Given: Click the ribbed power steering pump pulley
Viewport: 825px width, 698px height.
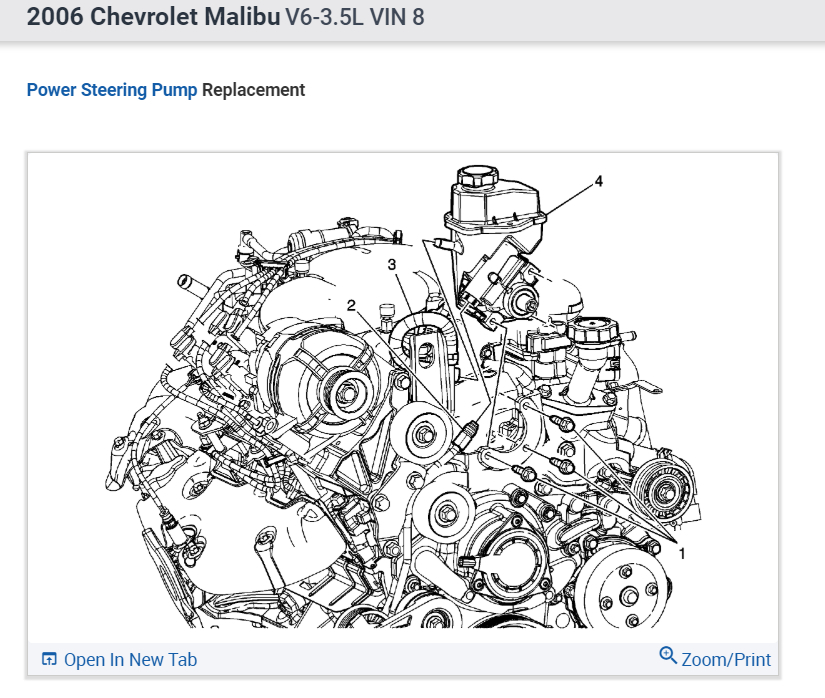Looking at the screenshot, I should point(662,490).
